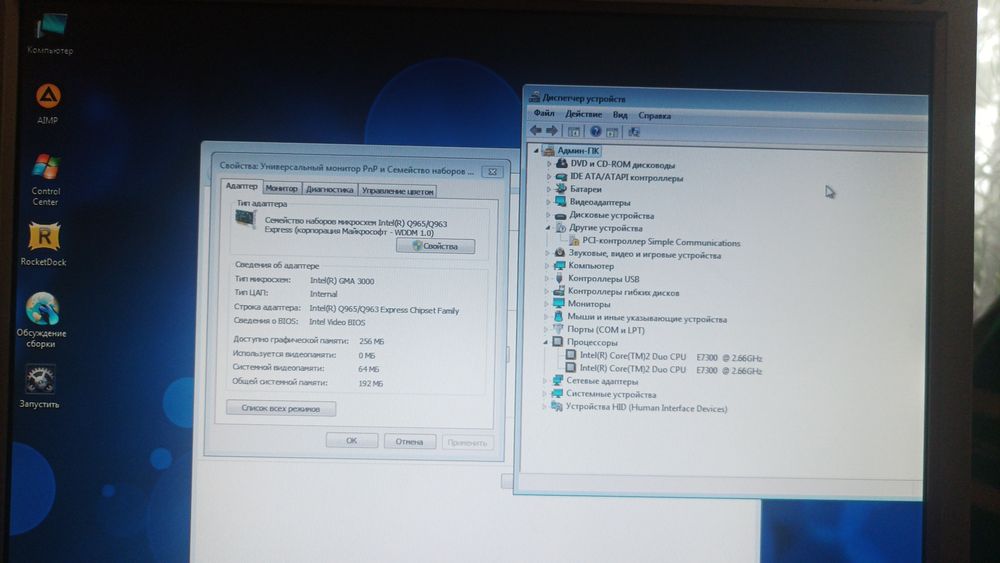1000x563 pixels.
Task: Expand Звуковые, видео и игровые устройства
Action: (547, 253)
